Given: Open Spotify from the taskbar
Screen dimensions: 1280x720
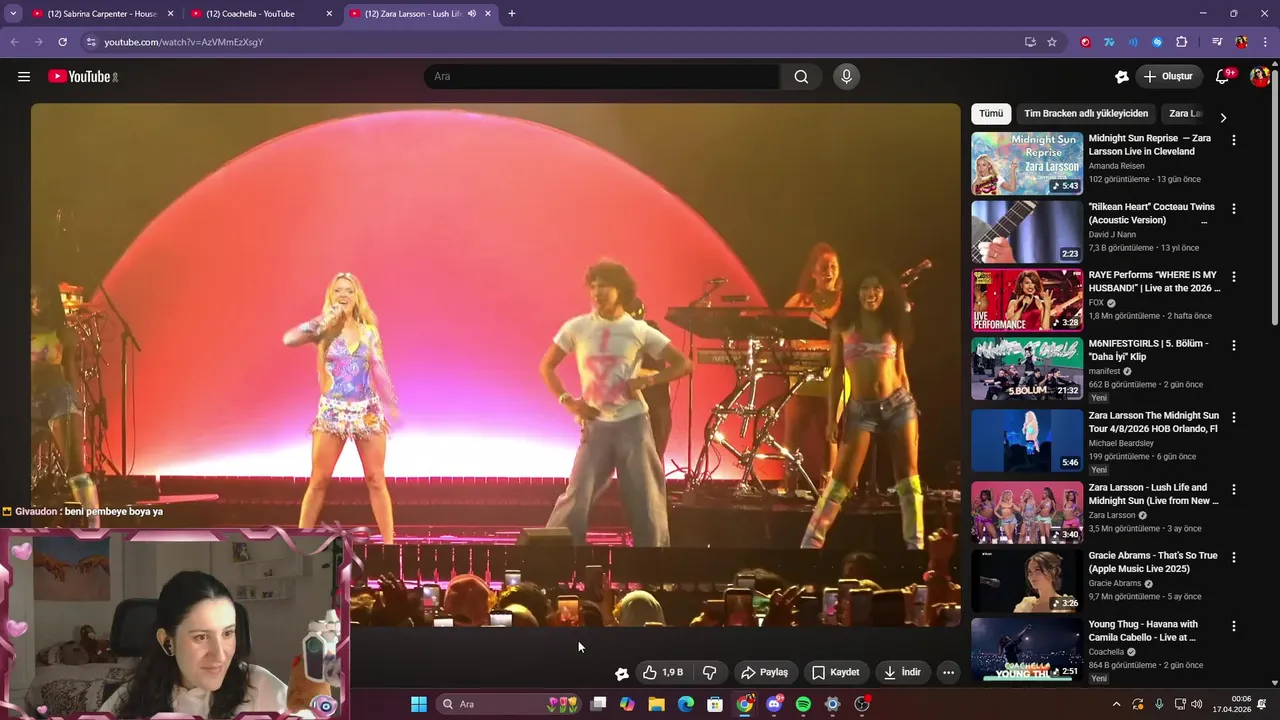Looking at the screenshot, I should (x=803, y=704).
